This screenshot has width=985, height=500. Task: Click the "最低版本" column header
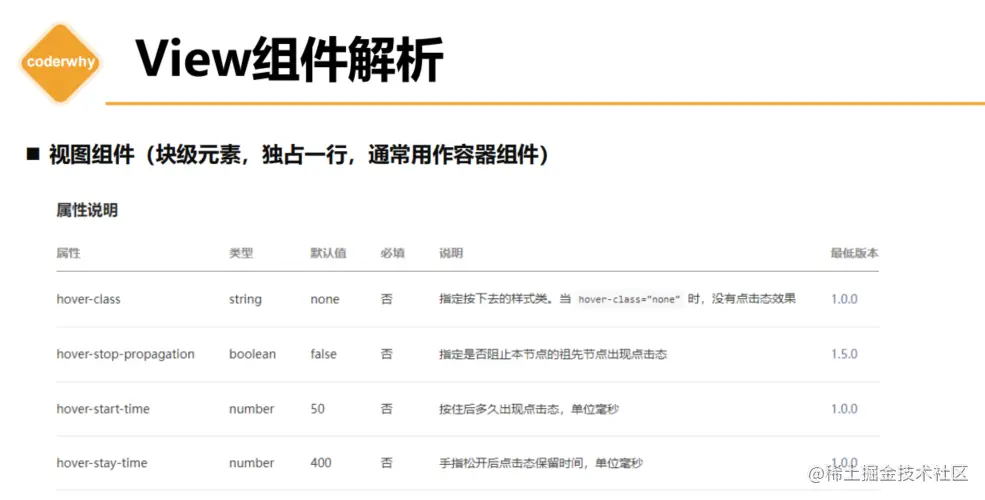pyautogui.click(x=854, y=253)
